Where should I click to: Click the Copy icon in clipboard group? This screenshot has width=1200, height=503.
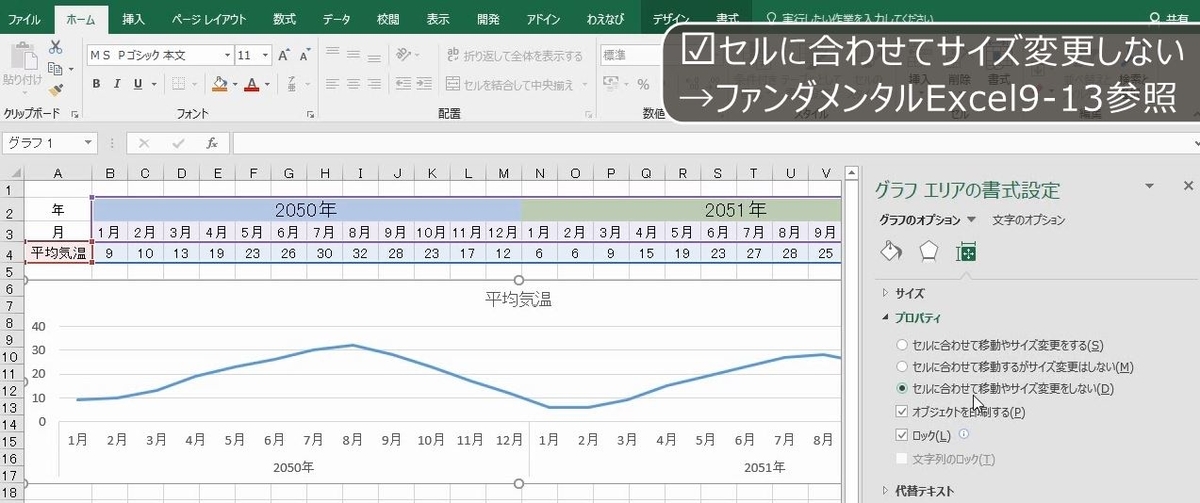coord(55,68)
